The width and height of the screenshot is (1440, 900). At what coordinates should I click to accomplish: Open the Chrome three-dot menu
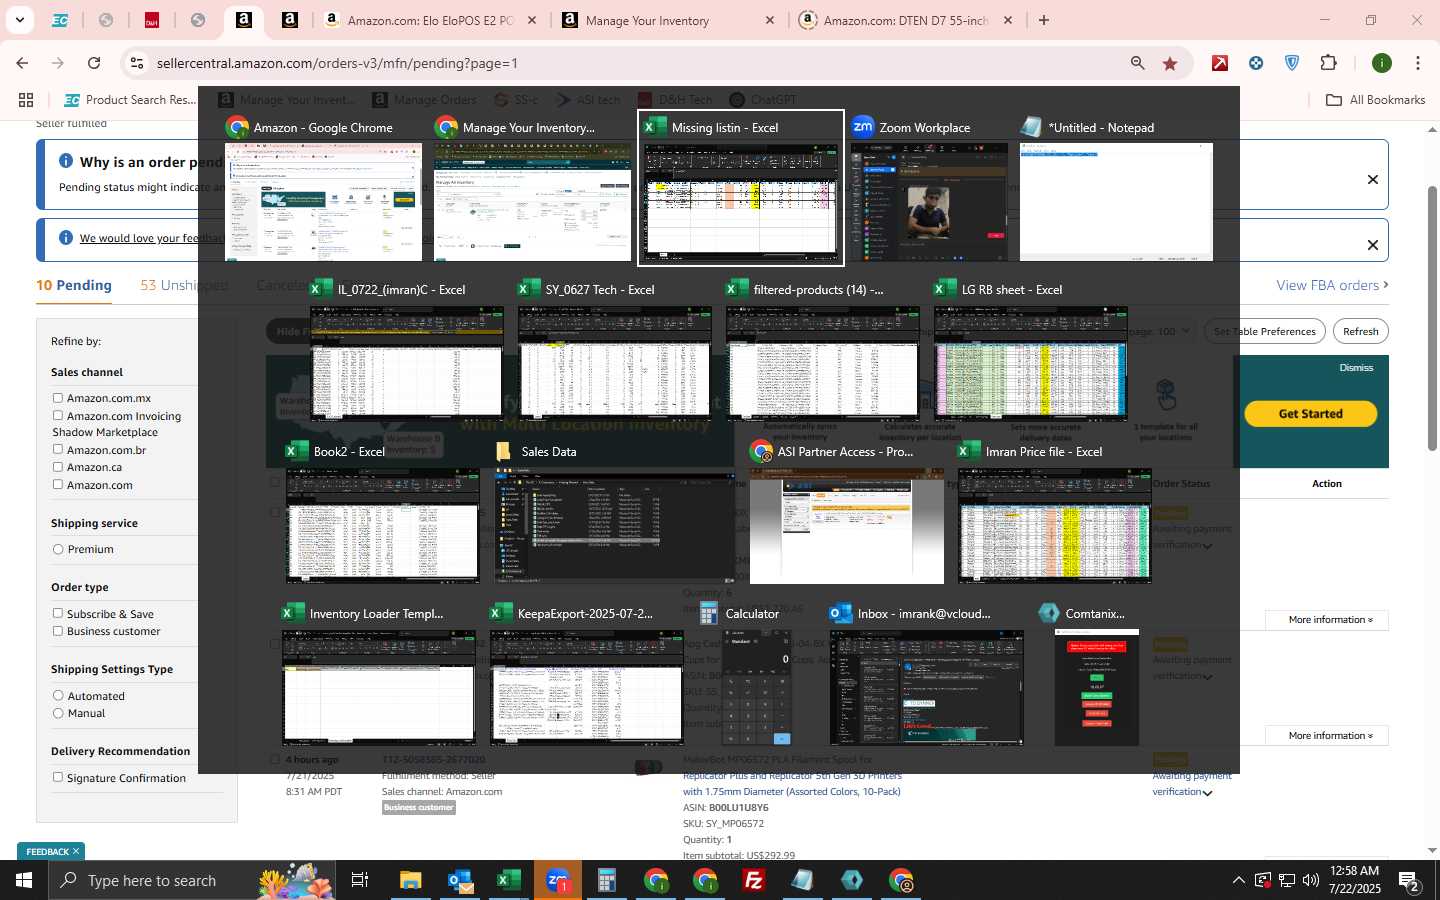[x=1418, y=63]
